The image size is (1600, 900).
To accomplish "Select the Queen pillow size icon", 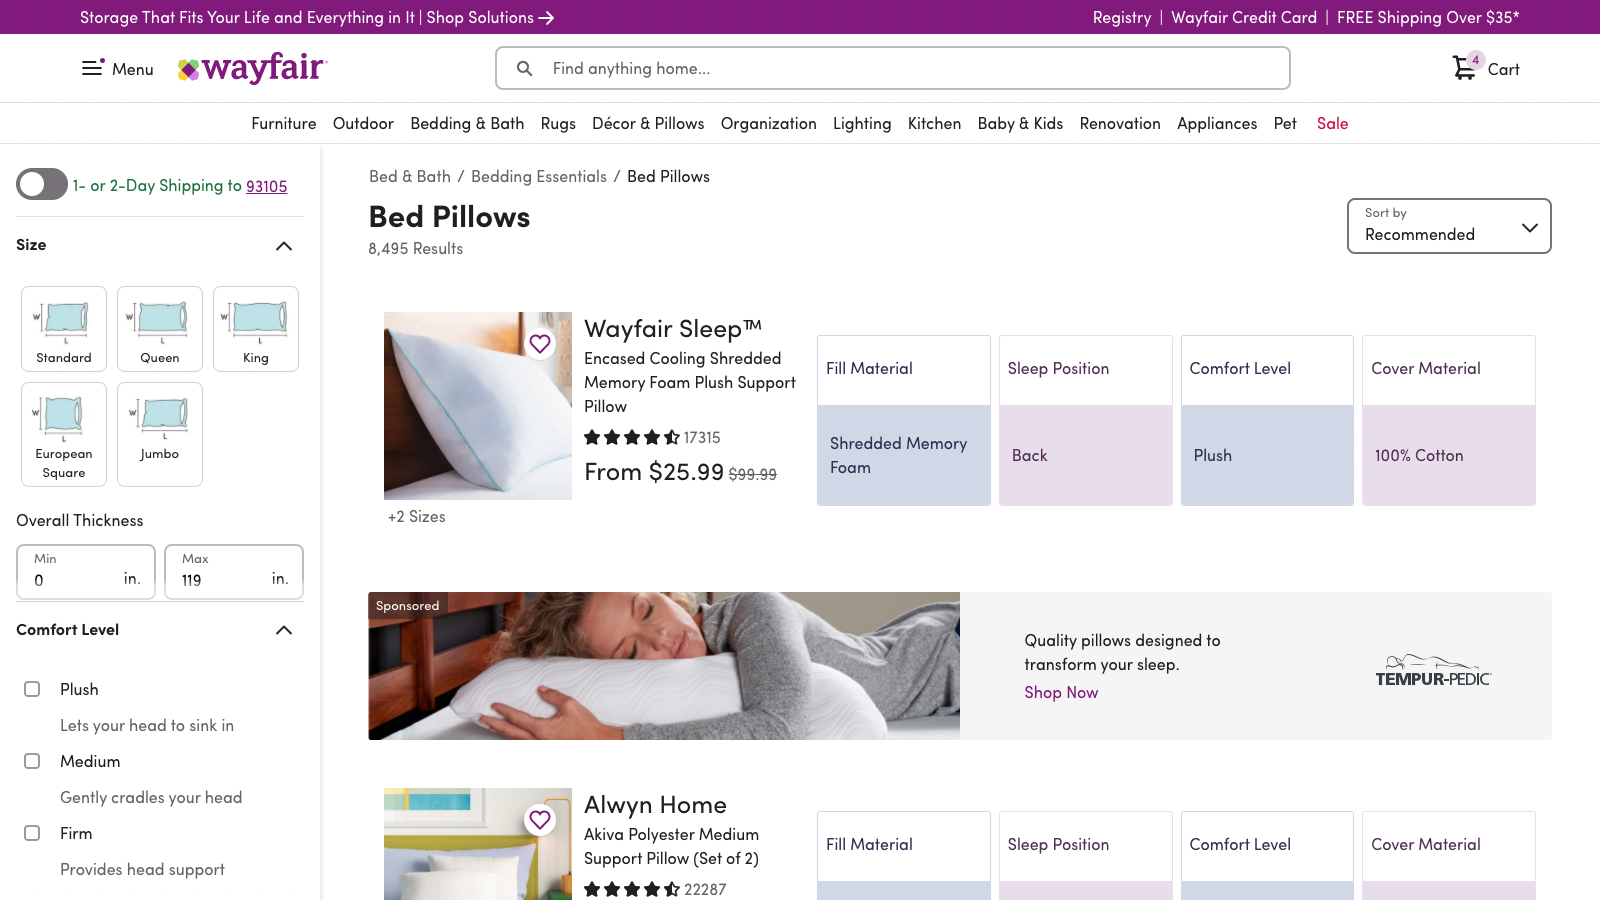I will [160, 329].
